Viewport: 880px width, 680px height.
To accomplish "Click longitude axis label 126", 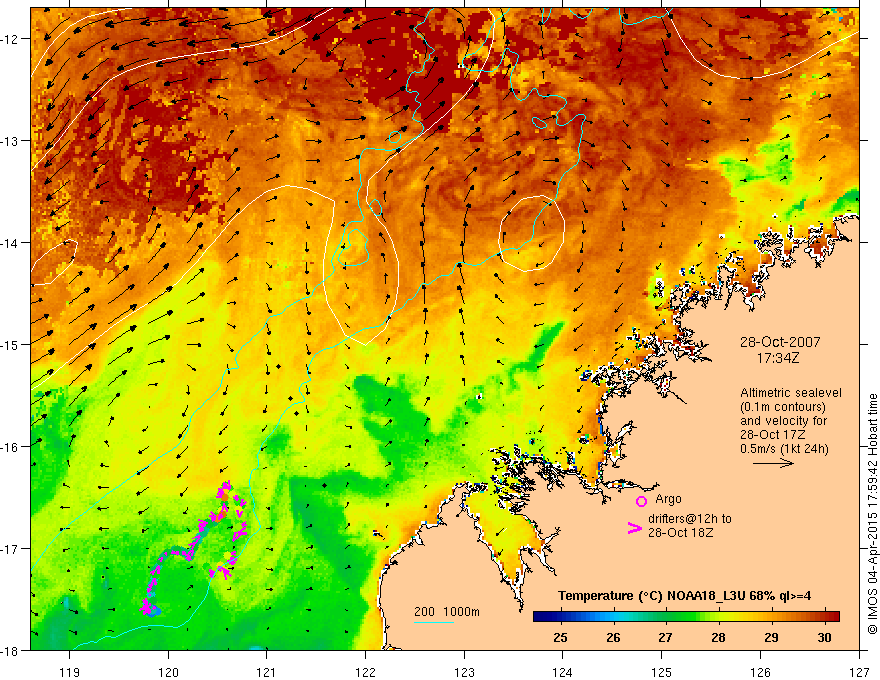I will [760, 672].
